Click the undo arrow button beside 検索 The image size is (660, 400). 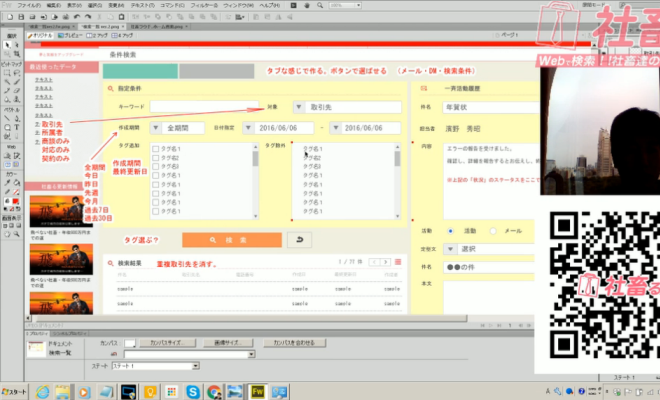(x=299, y=240)
